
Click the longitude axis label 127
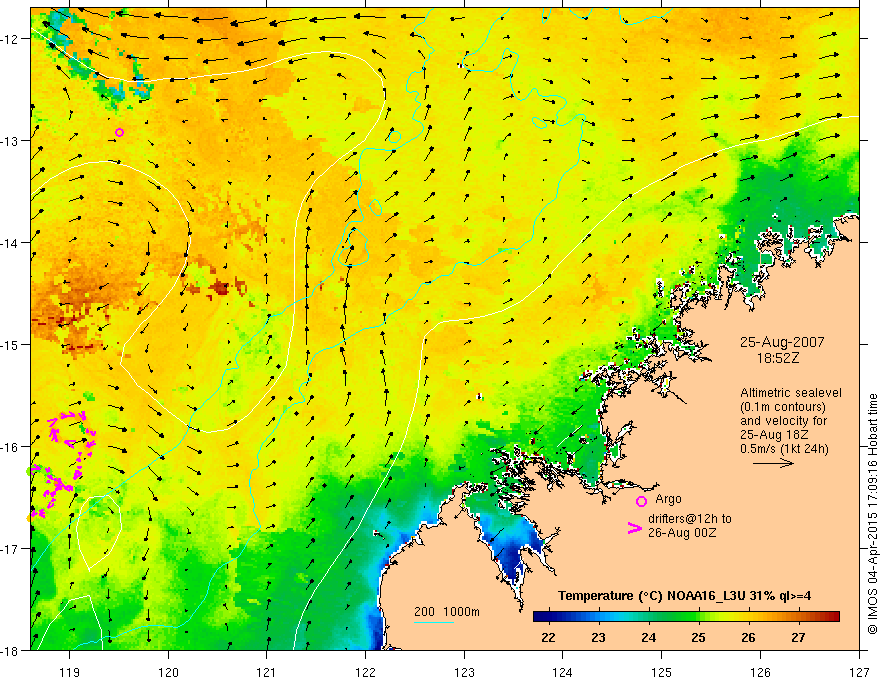point(859,672)
